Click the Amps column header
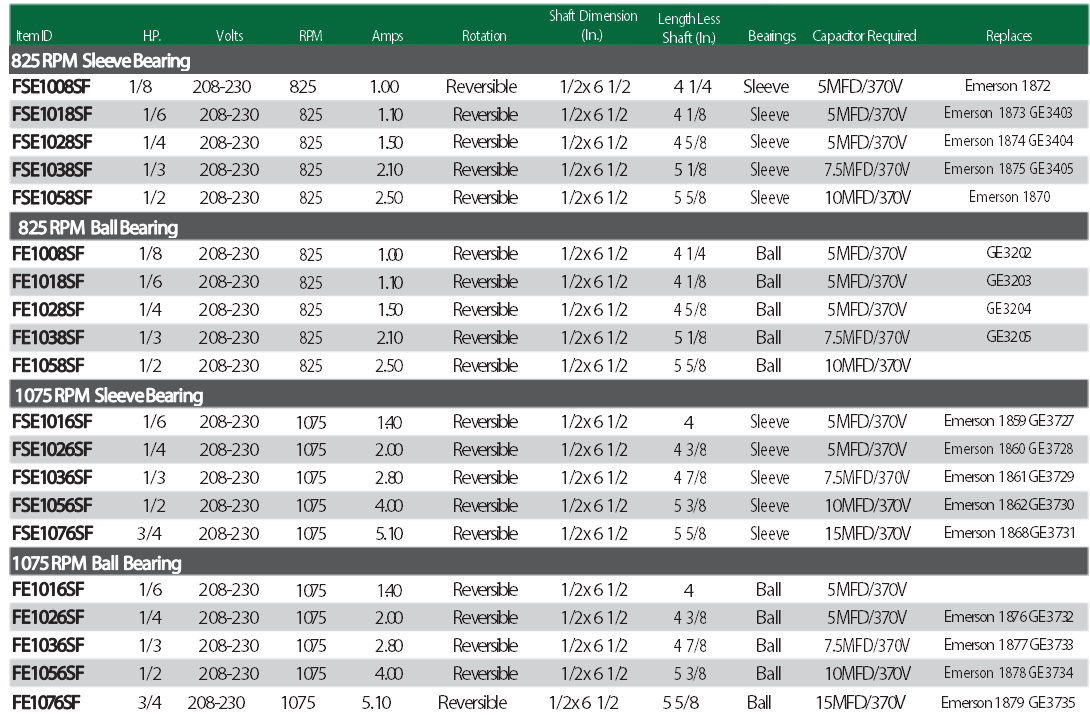Viewport: 1090px width, 715px height. click(x=387, y=36)
